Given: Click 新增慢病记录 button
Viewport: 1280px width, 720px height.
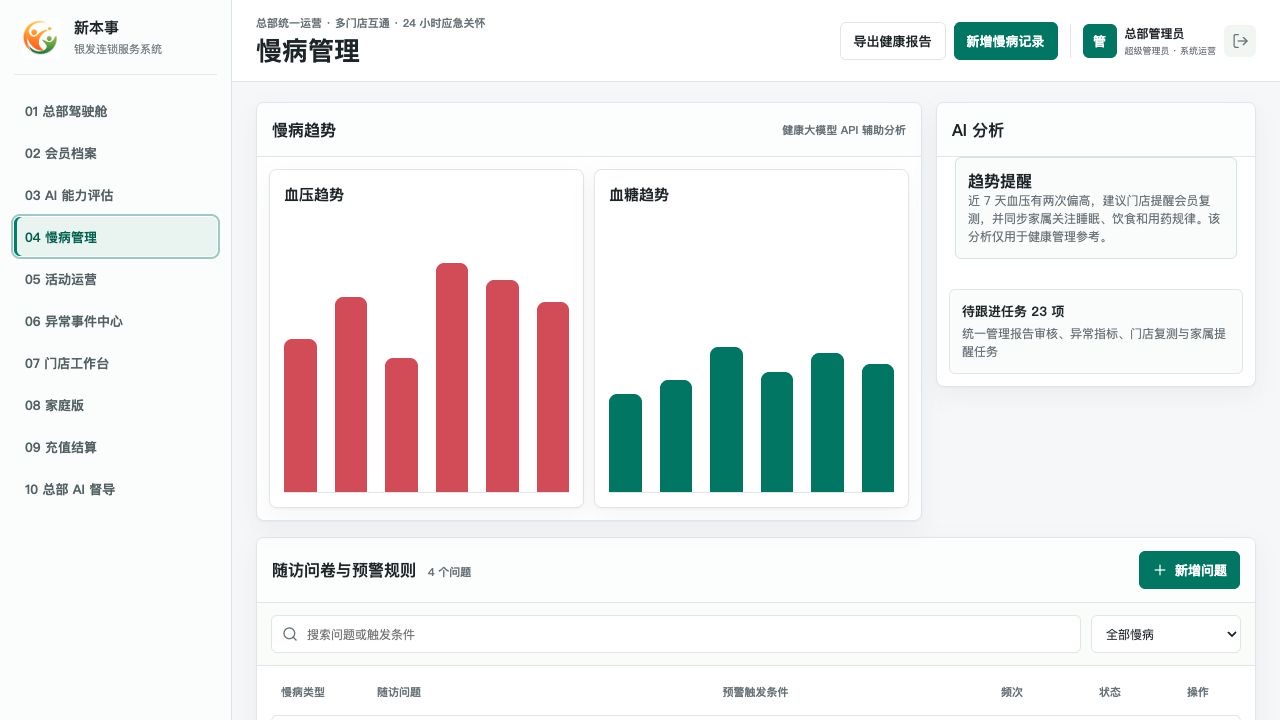Looking at the screenshot, I should (1005, 41).
